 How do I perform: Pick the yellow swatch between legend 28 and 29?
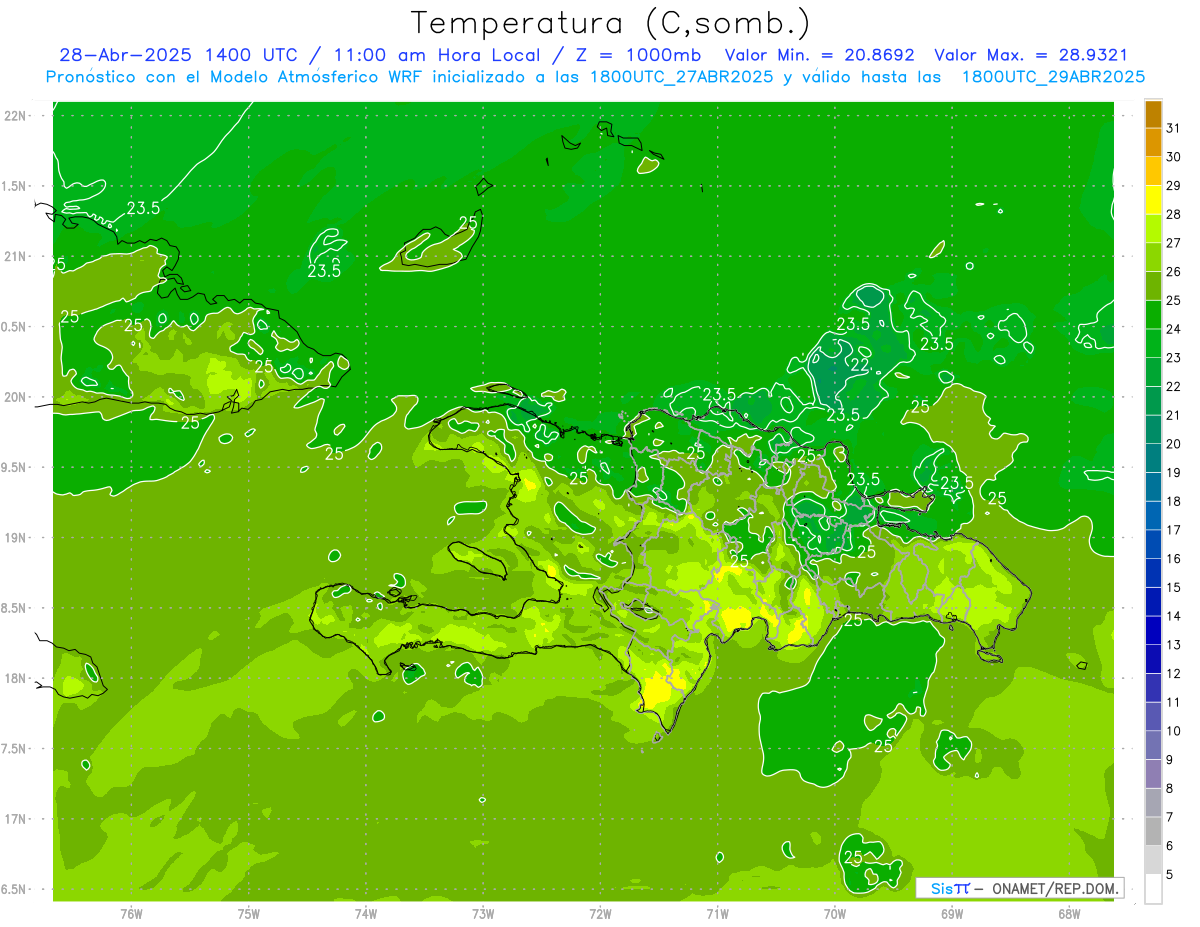point(1153,200)
